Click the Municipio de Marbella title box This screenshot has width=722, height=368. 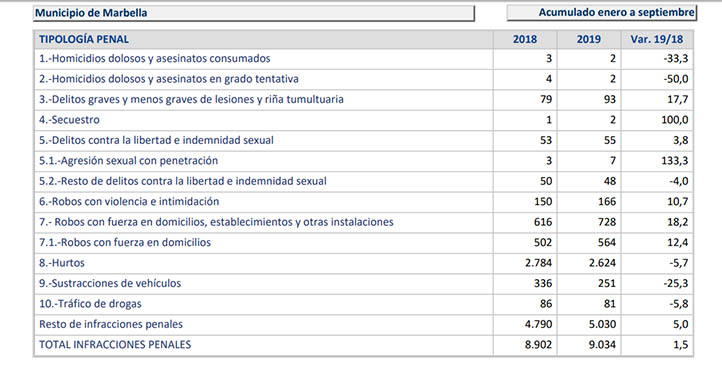pos(253,13)
